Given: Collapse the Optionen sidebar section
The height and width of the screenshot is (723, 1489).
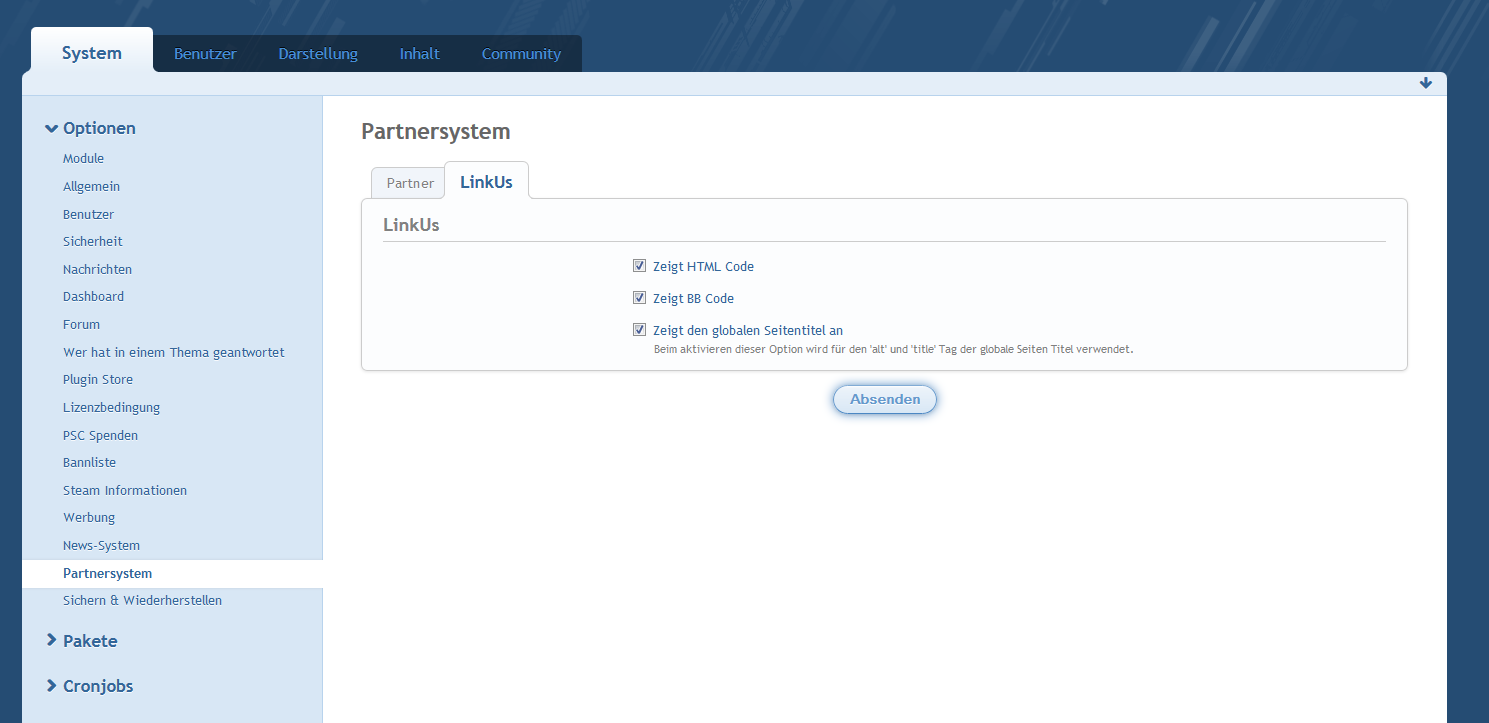Looking at the screenshot, I should click(90, 128).
